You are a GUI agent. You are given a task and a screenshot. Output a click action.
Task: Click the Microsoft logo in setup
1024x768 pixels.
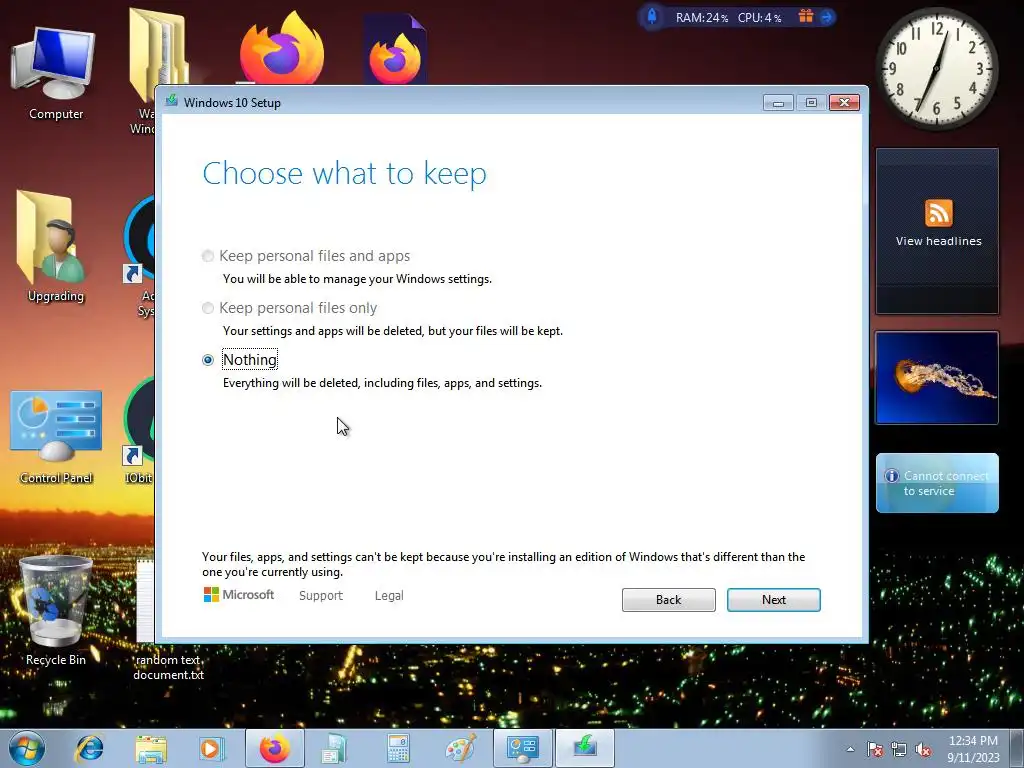pyautogui.click(x=238, y=594)
